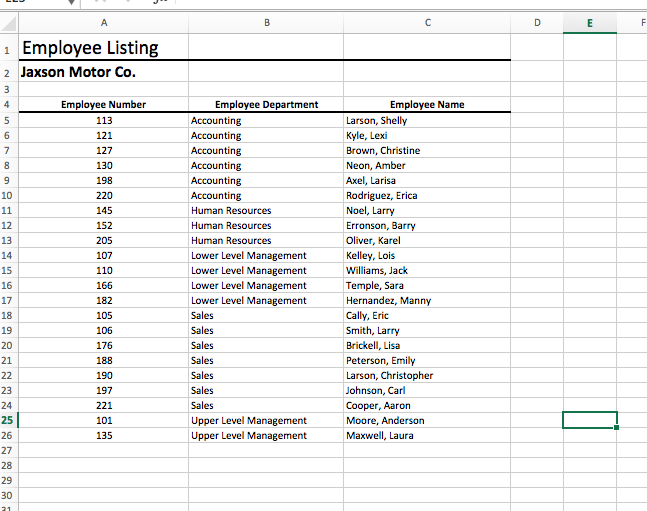Select the name 'Kelley, Lois'
The width and height of the screenshot is (647, 511).
click(370, 256)
